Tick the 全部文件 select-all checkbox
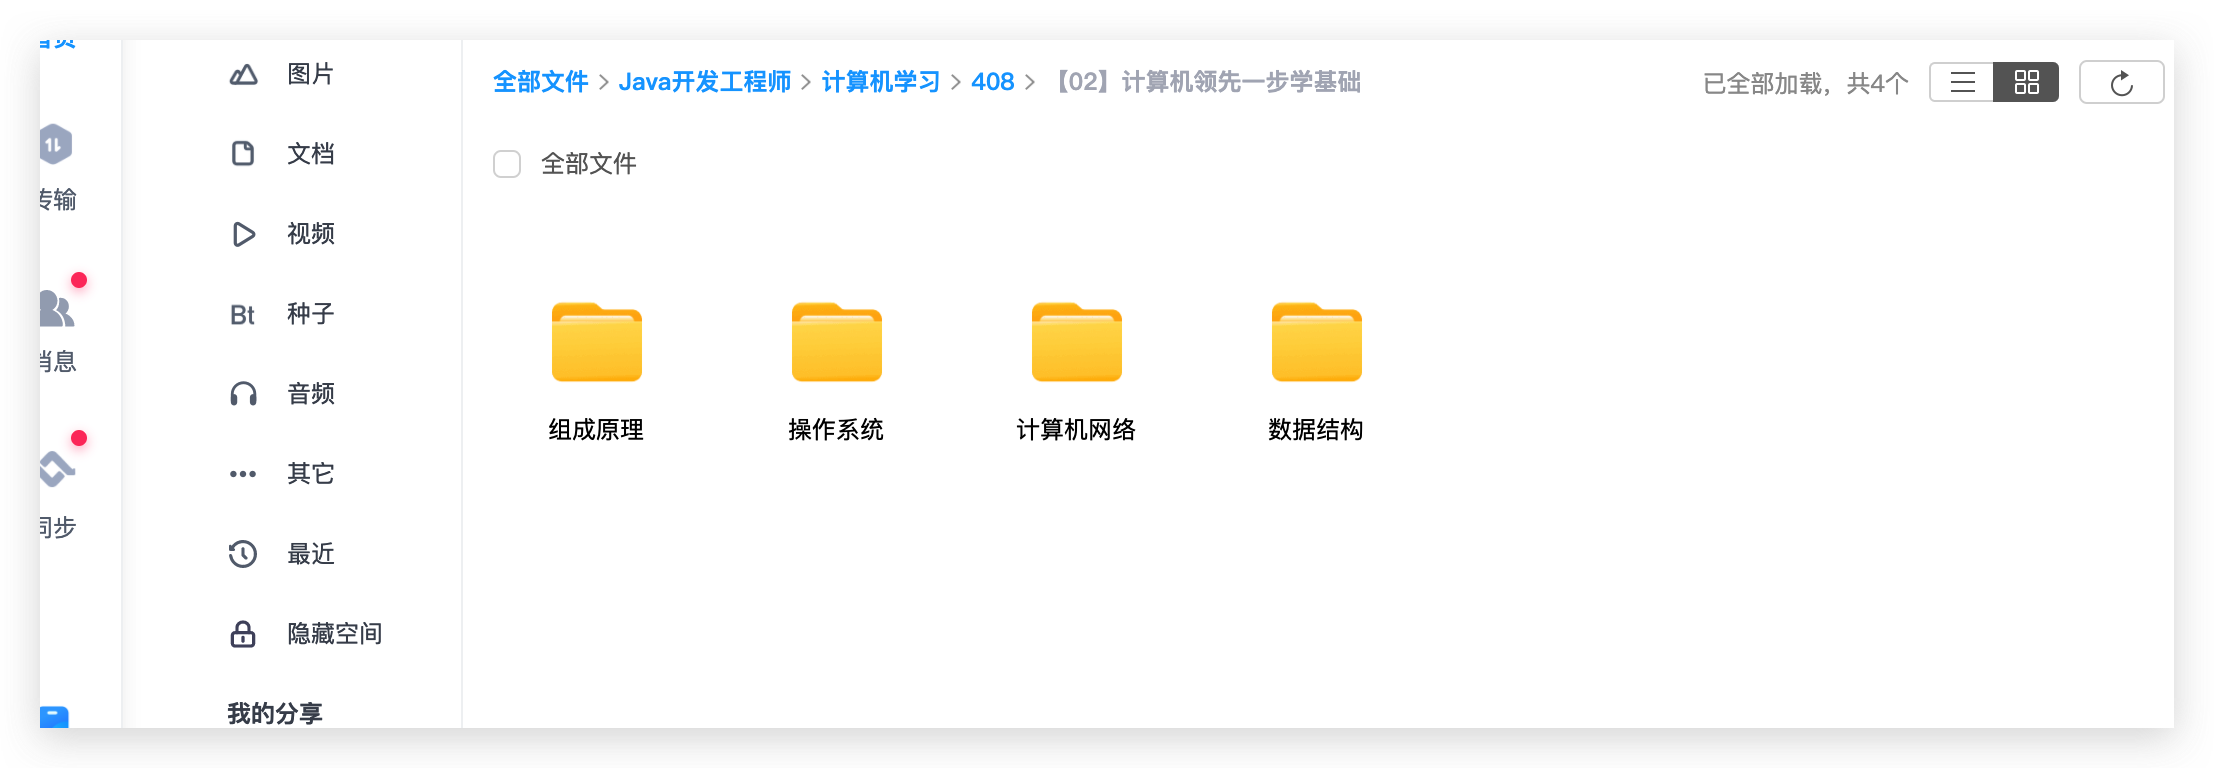The height and width of the screenshot is (768, 2214). tap(507, 164)
